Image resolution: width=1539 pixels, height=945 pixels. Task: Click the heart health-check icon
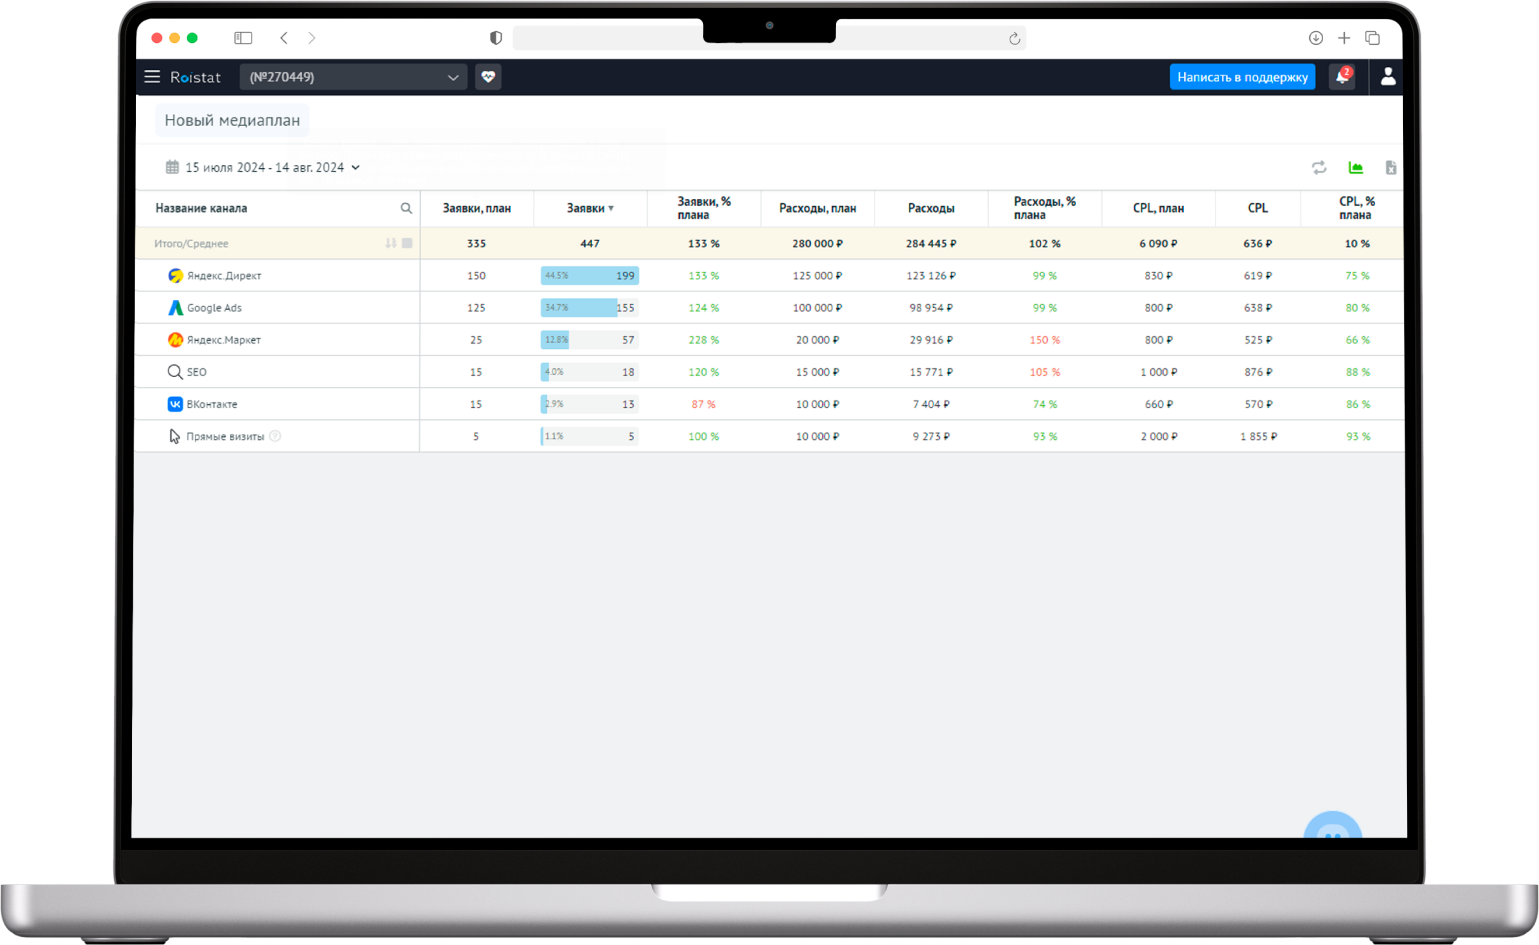coord(488,77)
